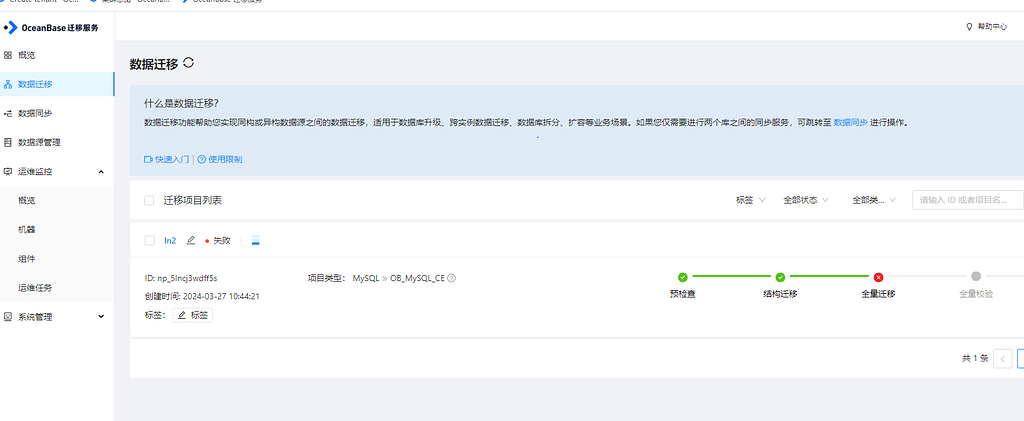Click the blue list icon beside 失败

tap(256, 240)
